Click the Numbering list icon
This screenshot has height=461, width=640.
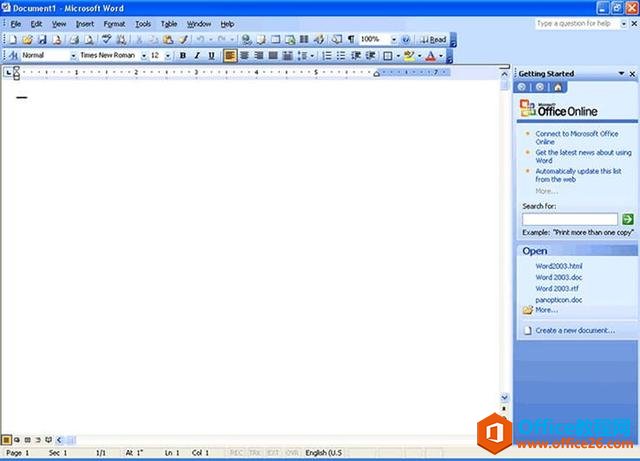click(x=327, y=56)
